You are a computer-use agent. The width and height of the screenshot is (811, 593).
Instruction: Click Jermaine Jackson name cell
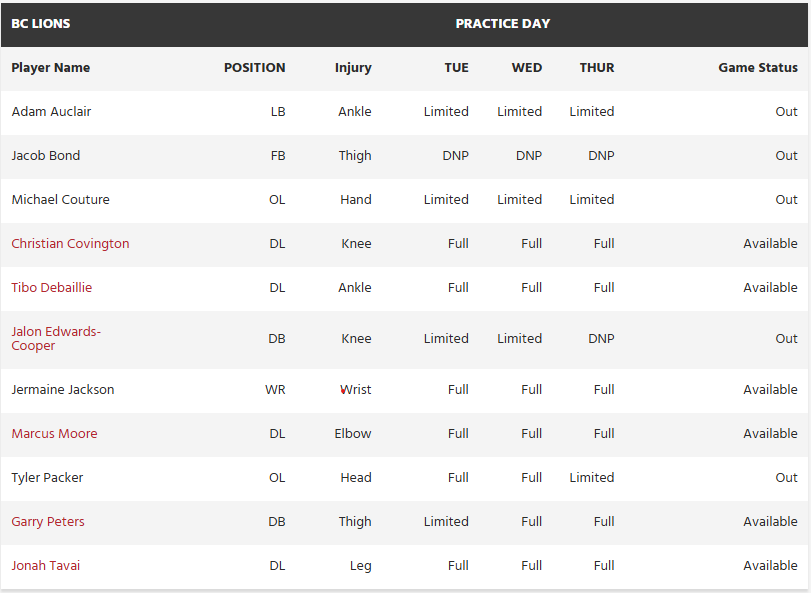coord(63,390)
